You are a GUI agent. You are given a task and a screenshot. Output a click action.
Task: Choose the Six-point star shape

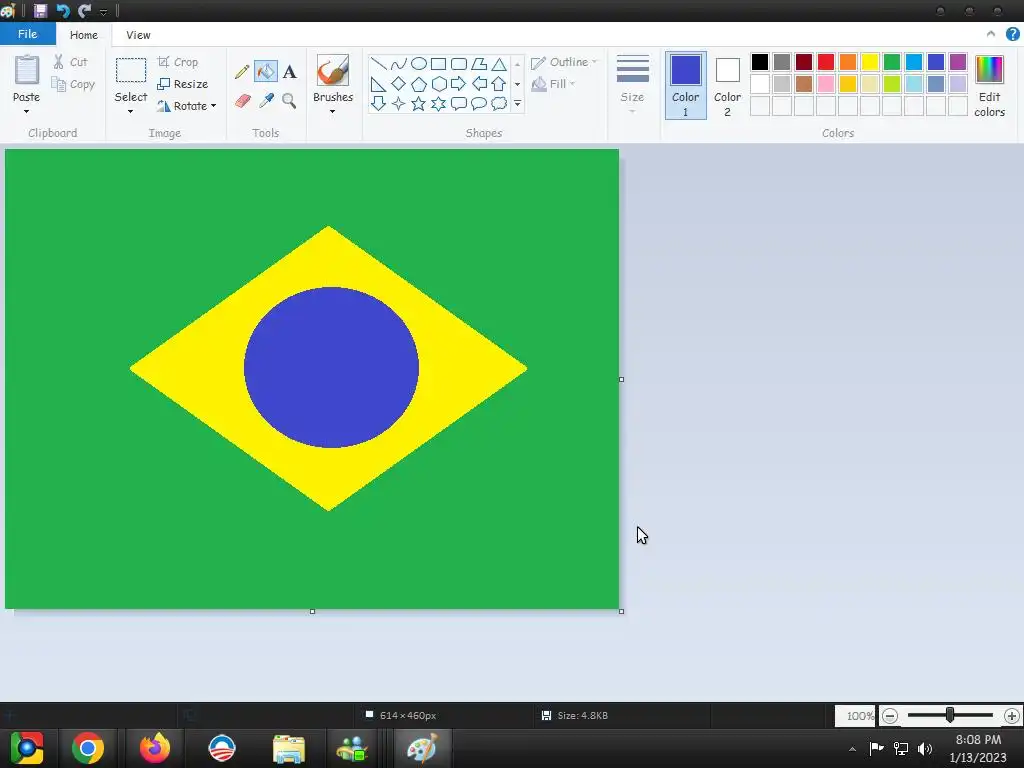439,103
